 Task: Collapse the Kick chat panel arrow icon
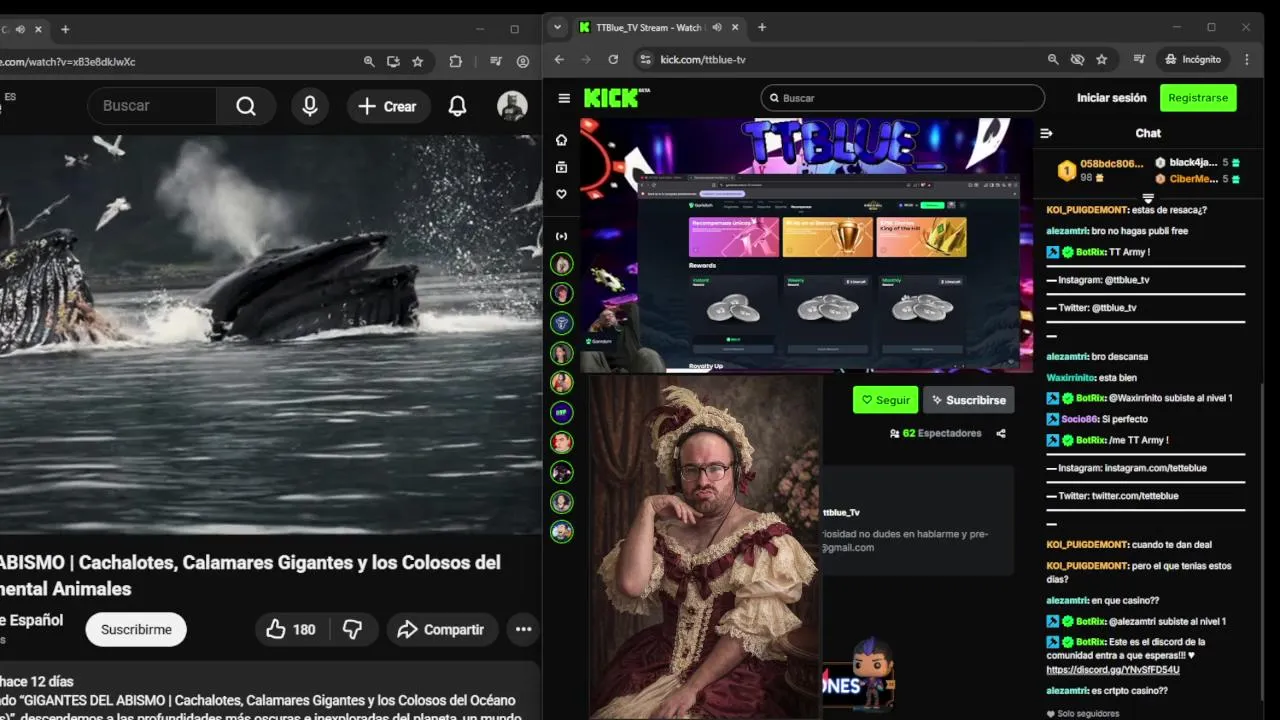coord(1047,133)
